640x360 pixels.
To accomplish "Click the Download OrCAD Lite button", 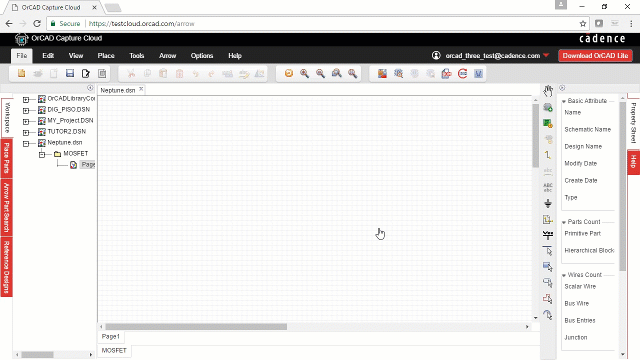I will pos(595,56).
